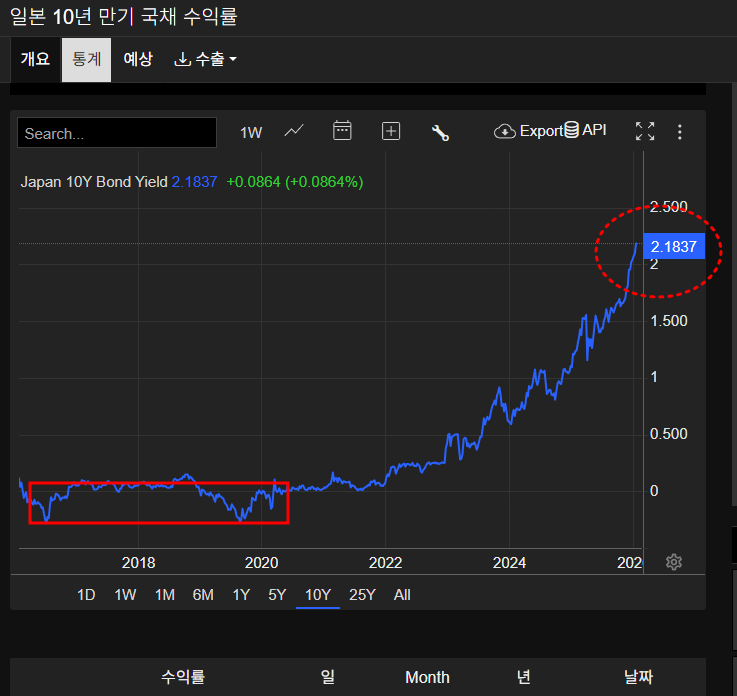Image resolution: width=737 pixels, height=696 pixels.
Task: Select the 1D time range
Action: [86, 595]
